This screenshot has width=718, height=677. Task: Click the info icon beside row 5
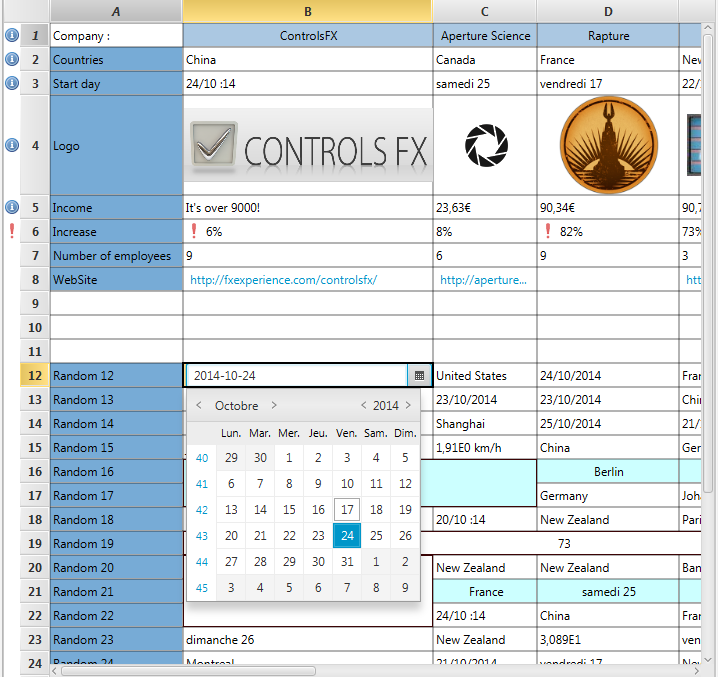pos(12,207)
